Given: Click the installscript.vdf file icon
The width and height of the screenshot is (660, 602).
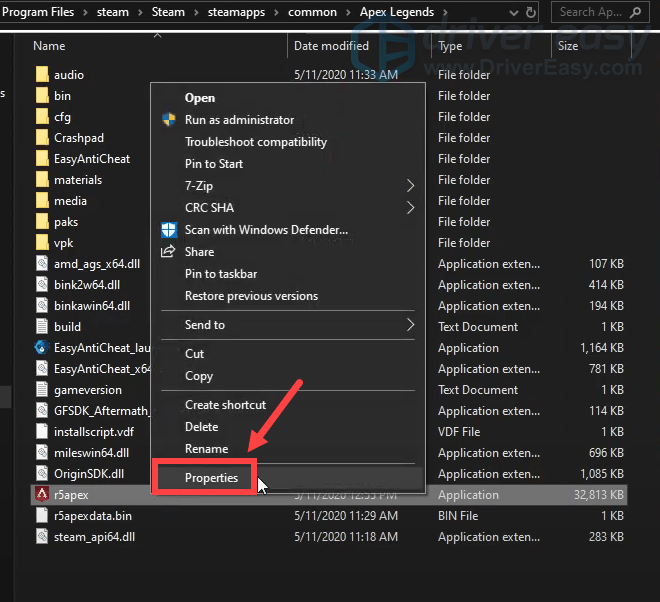Looking at the screenshot, I should click(x=42, y=432).
